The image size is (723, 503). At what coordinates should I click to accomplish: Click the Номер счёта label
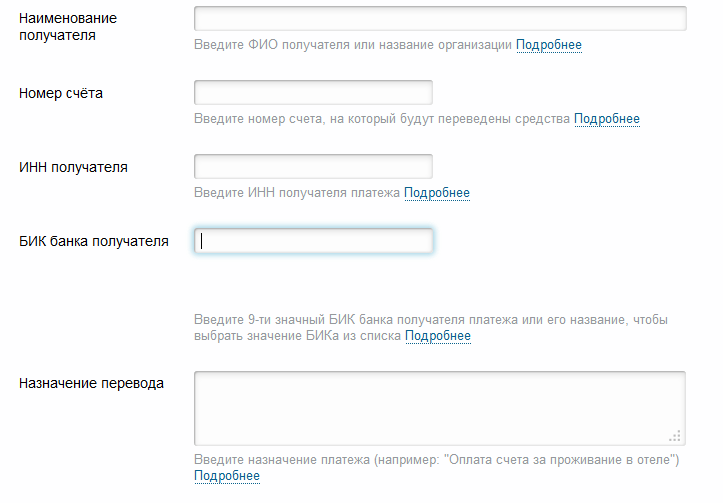[61, 94]
